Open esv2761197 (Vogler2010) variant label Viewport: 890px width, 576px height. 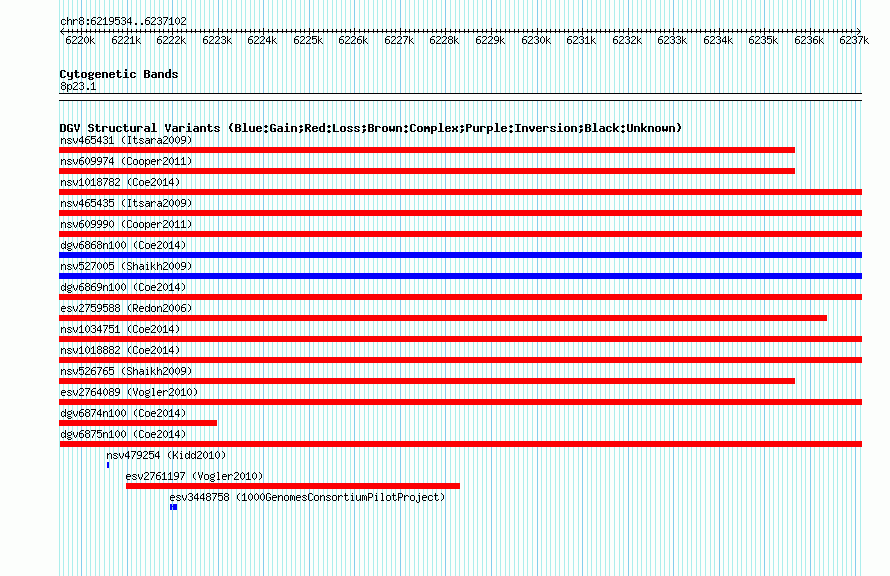coord(194,476)
